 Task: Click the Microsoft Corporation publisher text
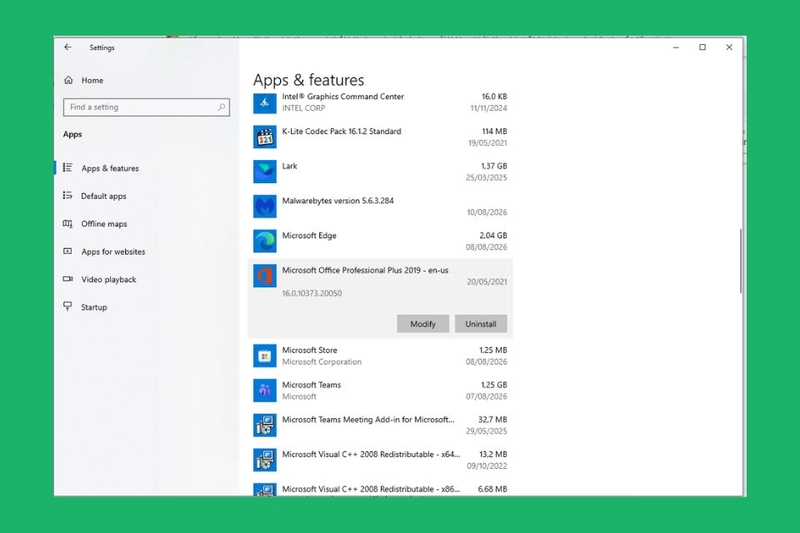(322, 362)
